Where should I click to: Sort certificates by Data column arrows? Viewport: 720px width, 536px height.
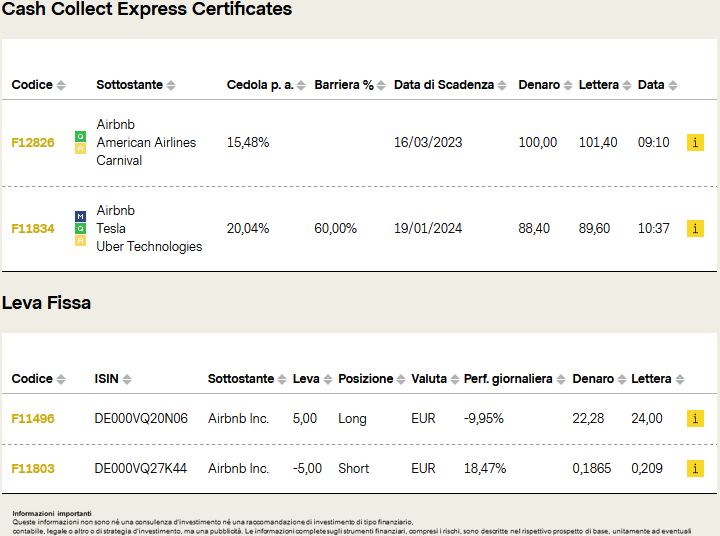[x=673, y=85]
